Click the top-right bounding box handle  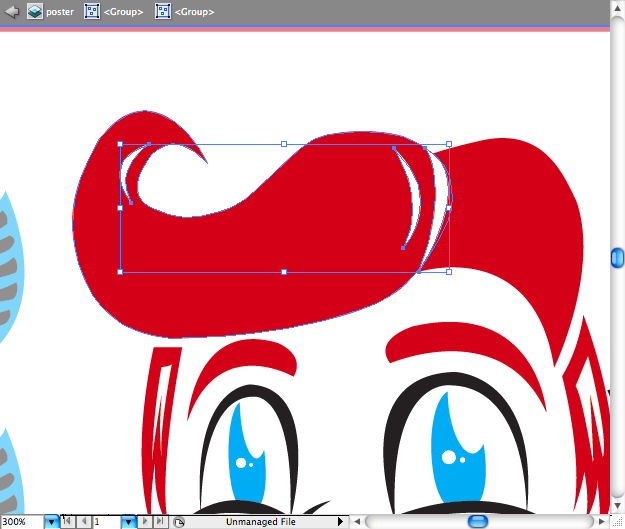(x=449, y=144)
